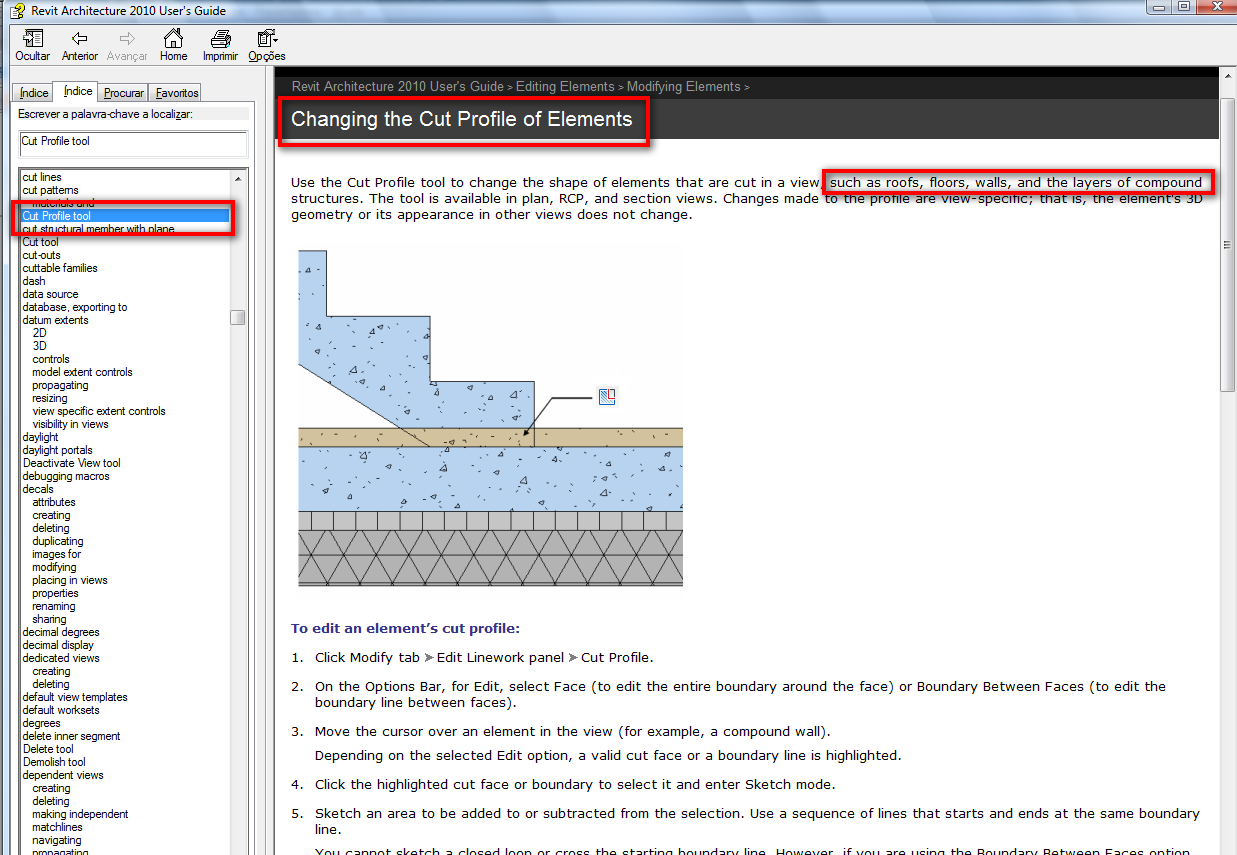Open the Favoritos tab
Screen dimensions: 1237x855
pos(177,93)
